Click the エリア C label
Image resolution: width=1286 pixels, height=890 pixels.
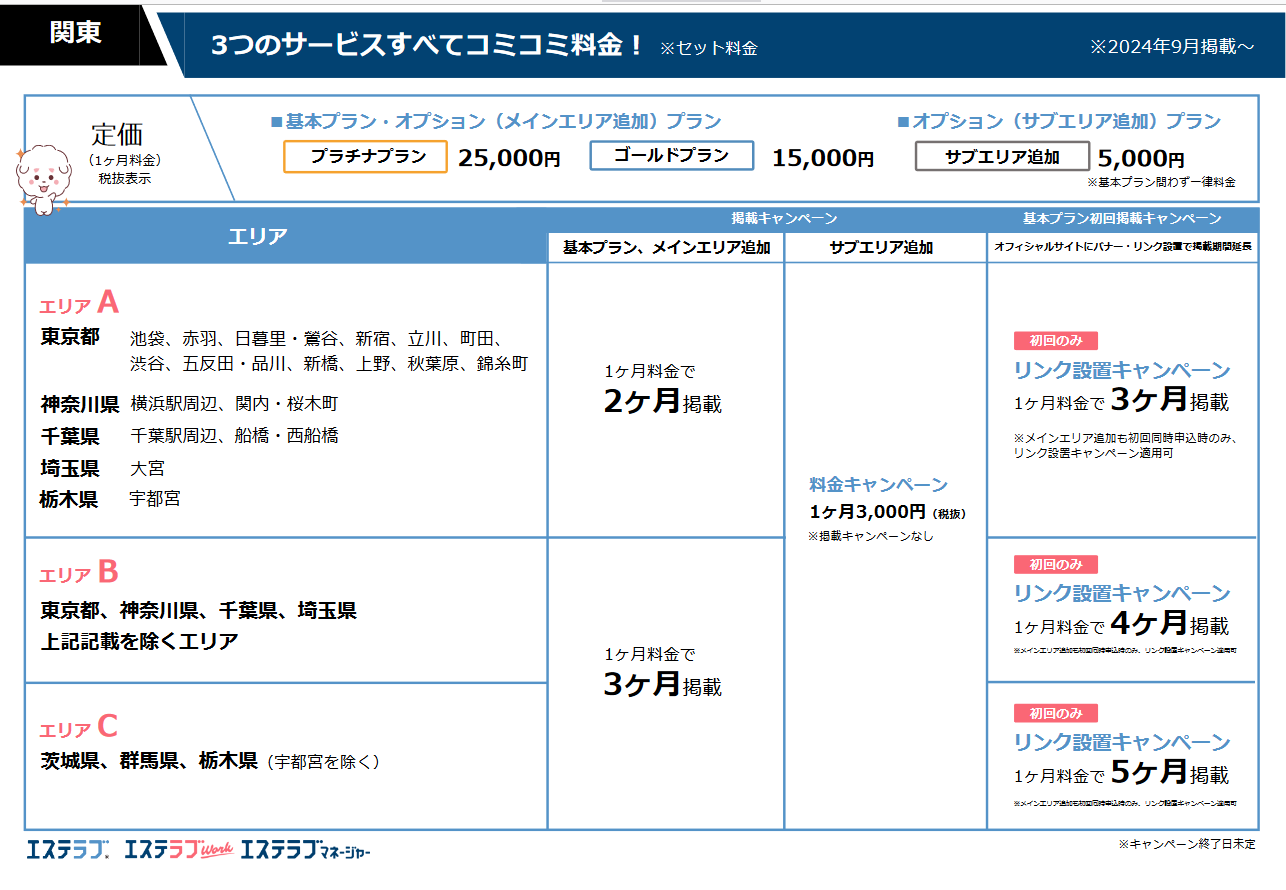79,727
